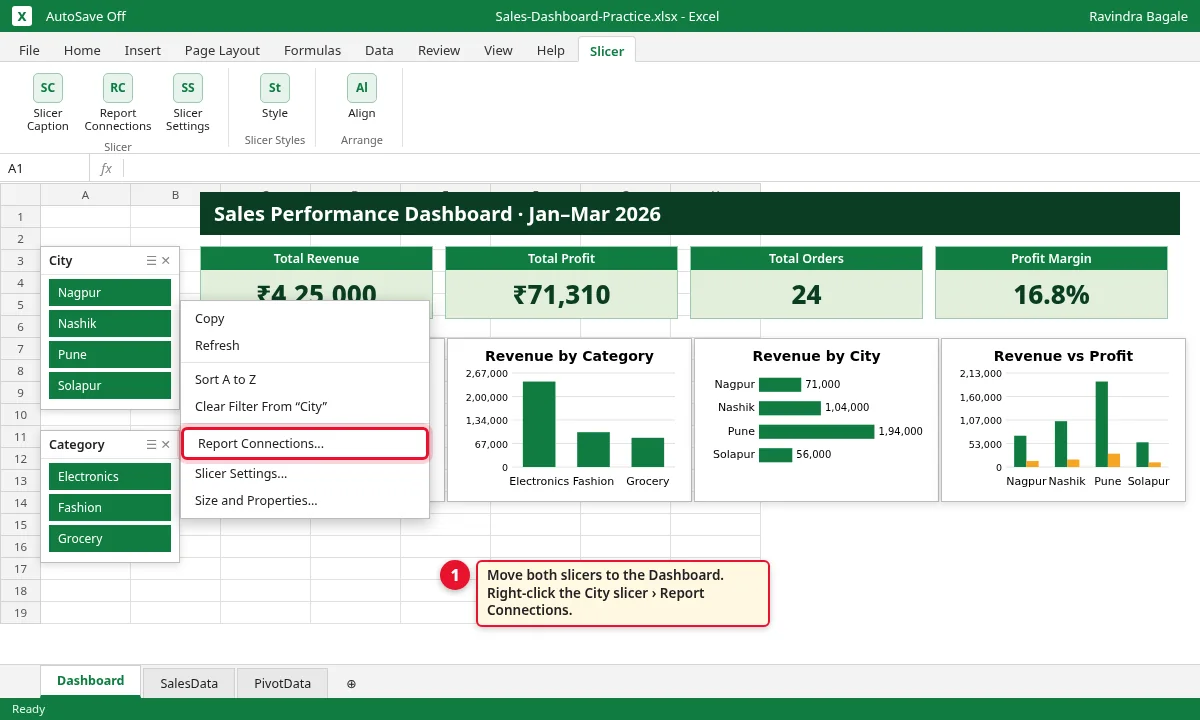Click the Profit Margin value 16.8%
The height and width of the screenshot is (720, 1200).
pos(1051,295)
